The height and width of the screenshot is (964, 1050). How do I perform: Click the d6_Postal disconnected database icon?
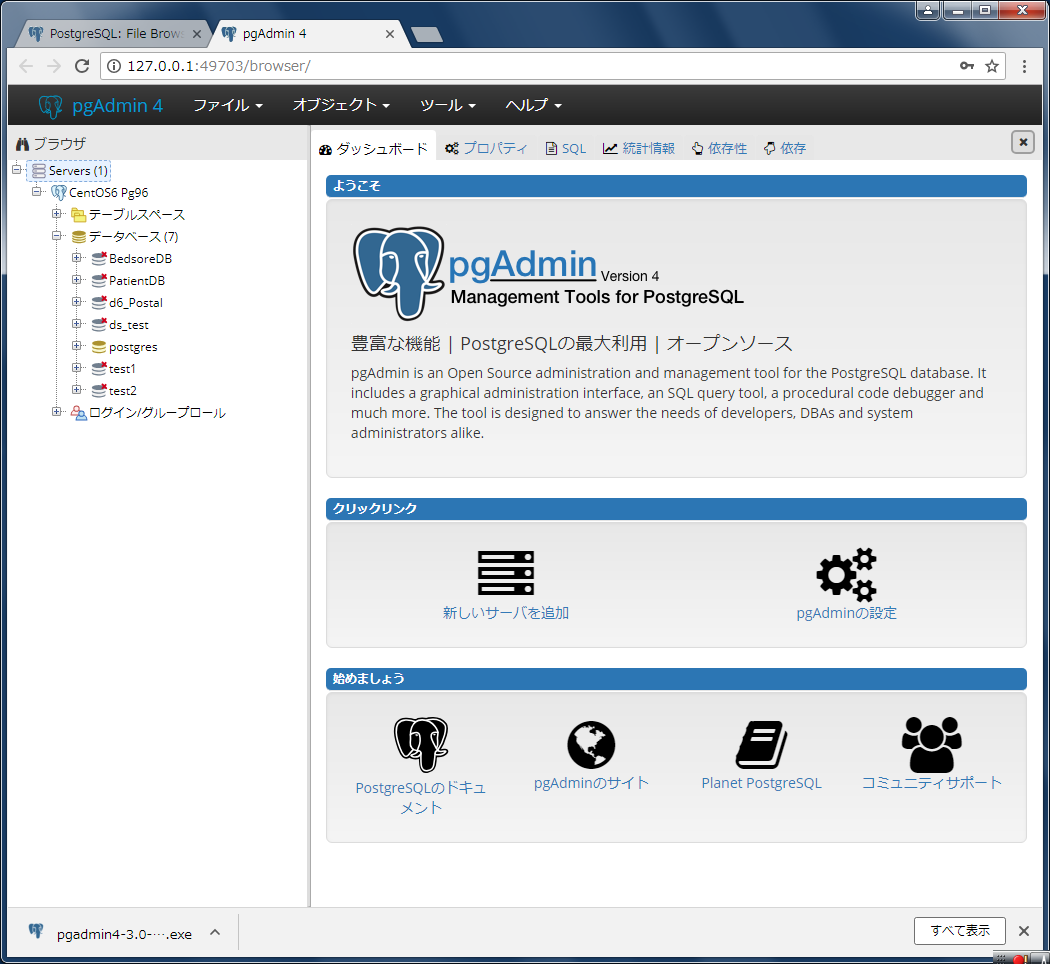[99, 303]
